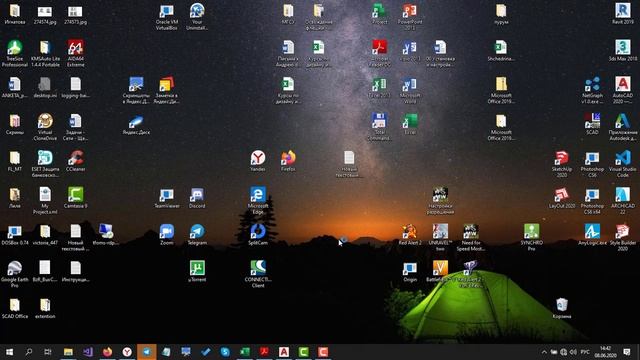Open Task View on the taskbar

48,352
